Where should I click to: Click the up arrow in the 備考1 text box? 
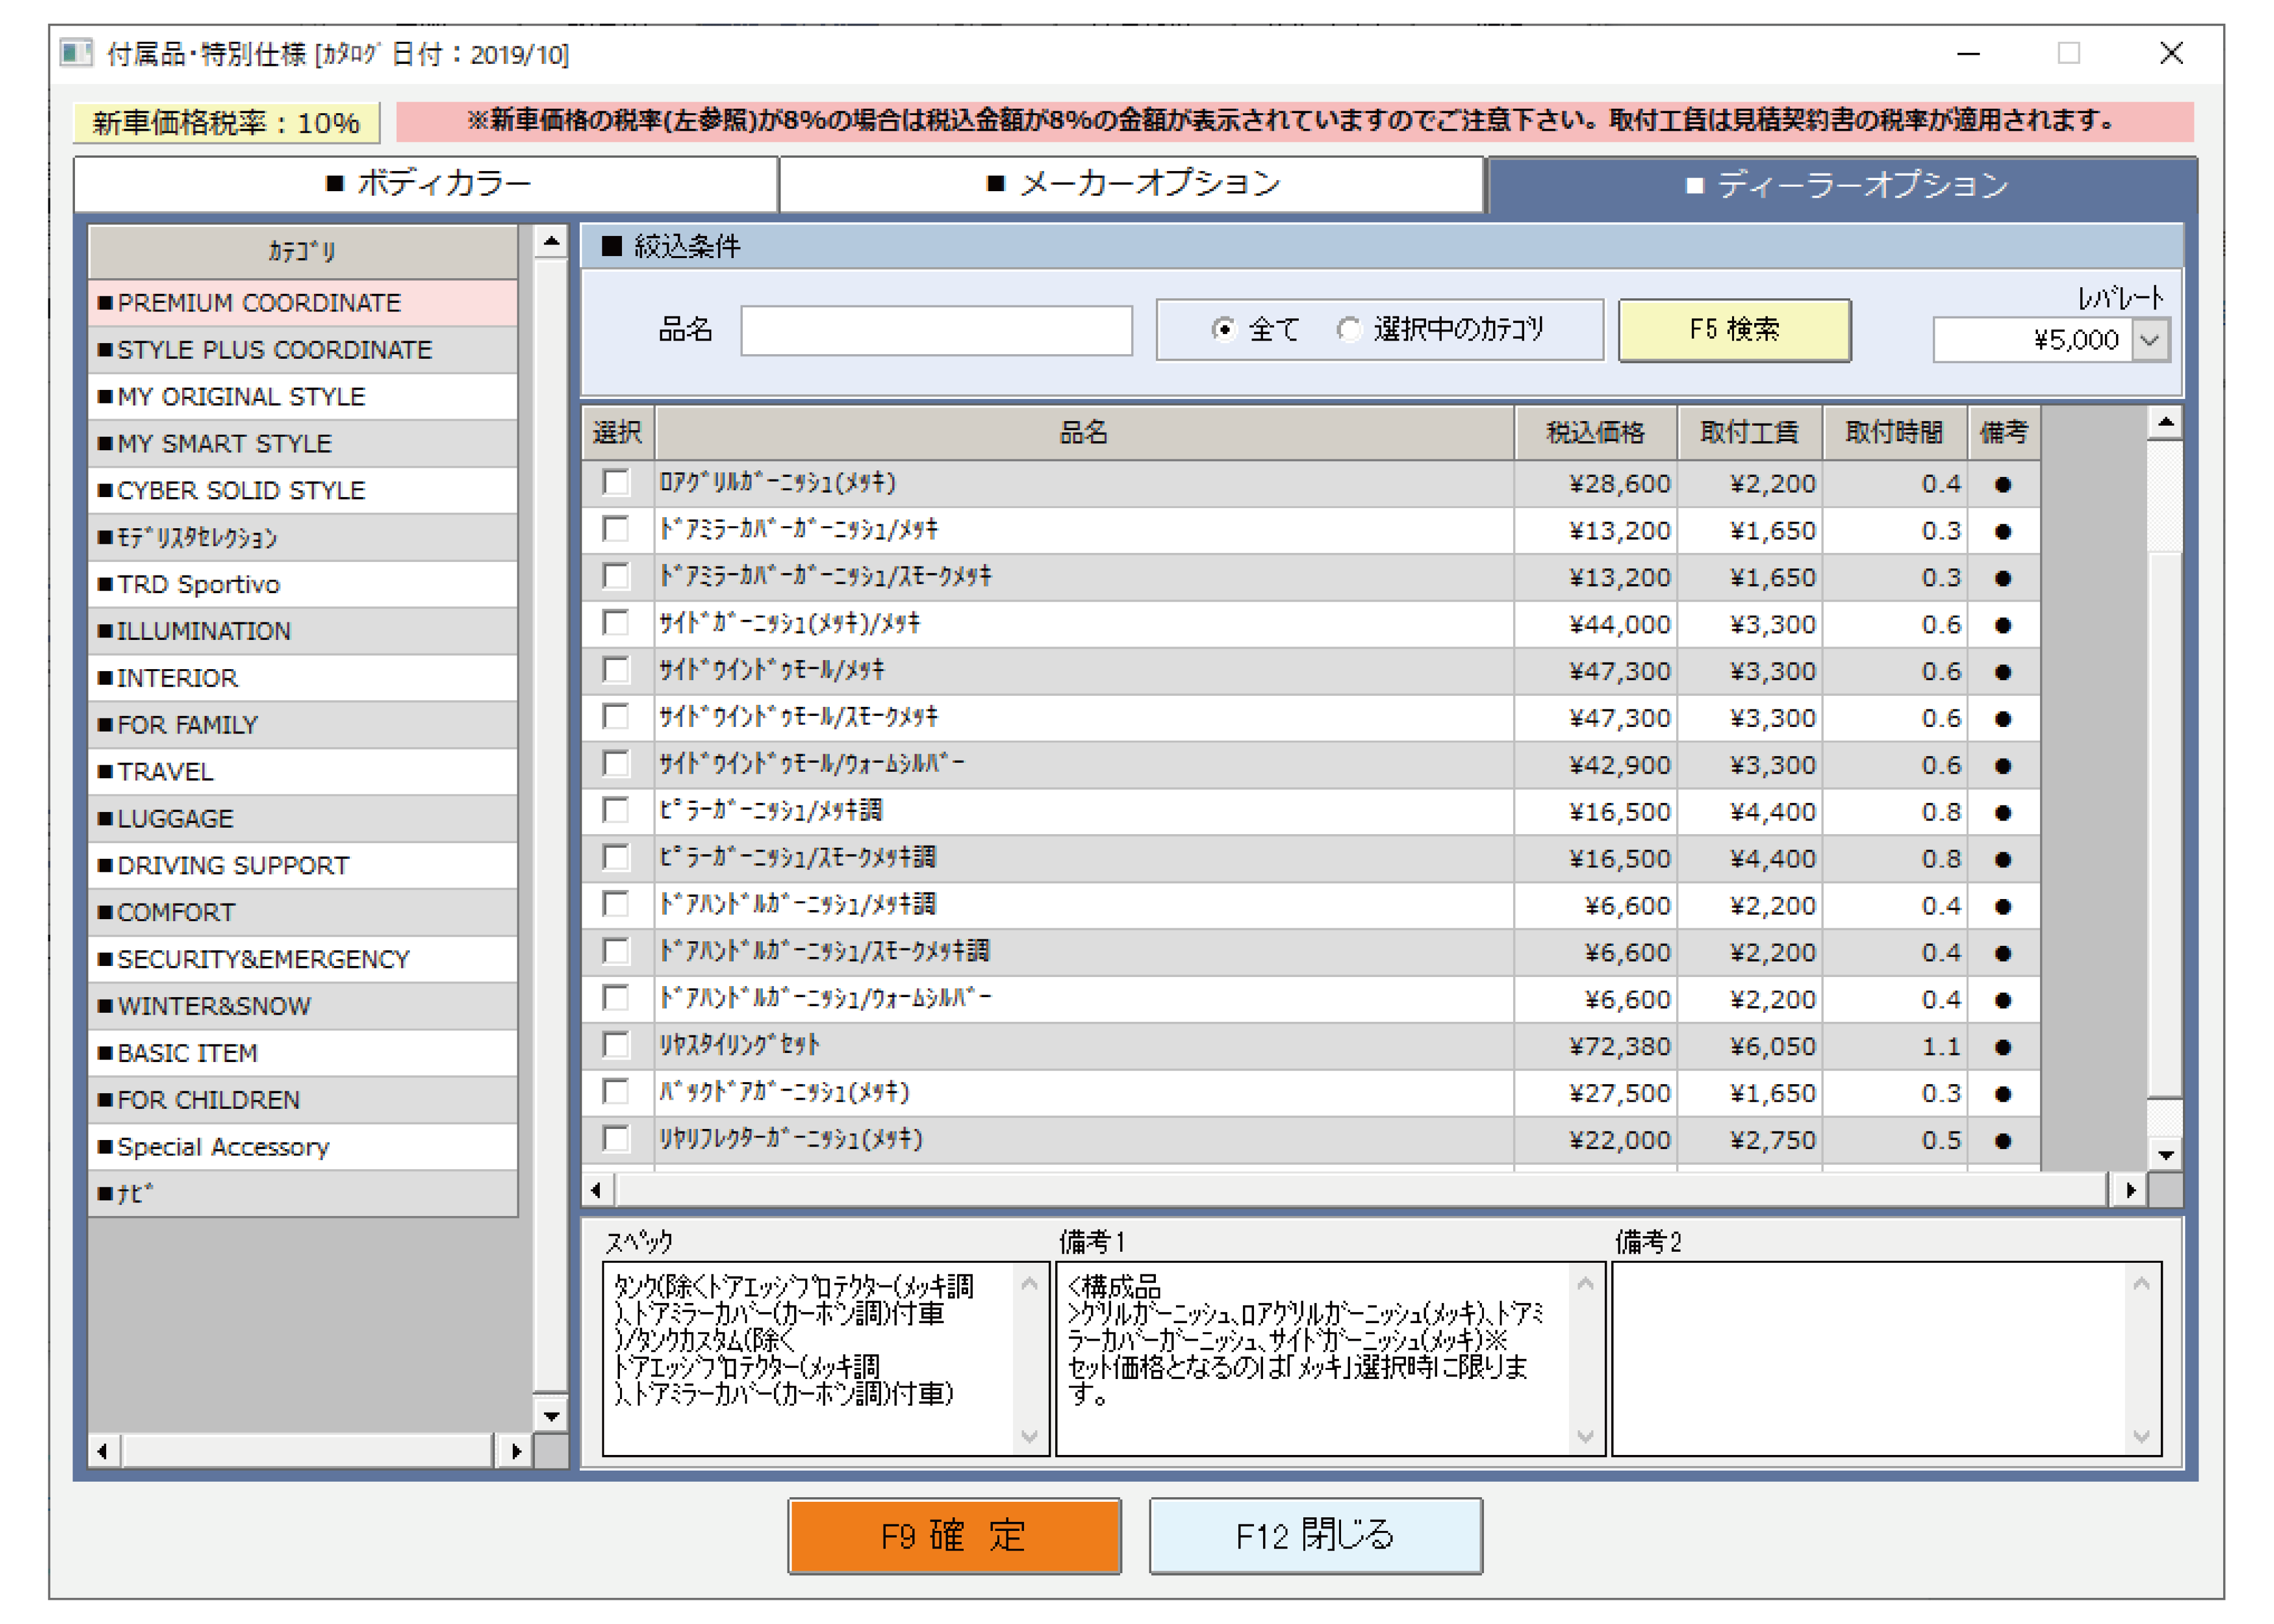point(1585,1283)
